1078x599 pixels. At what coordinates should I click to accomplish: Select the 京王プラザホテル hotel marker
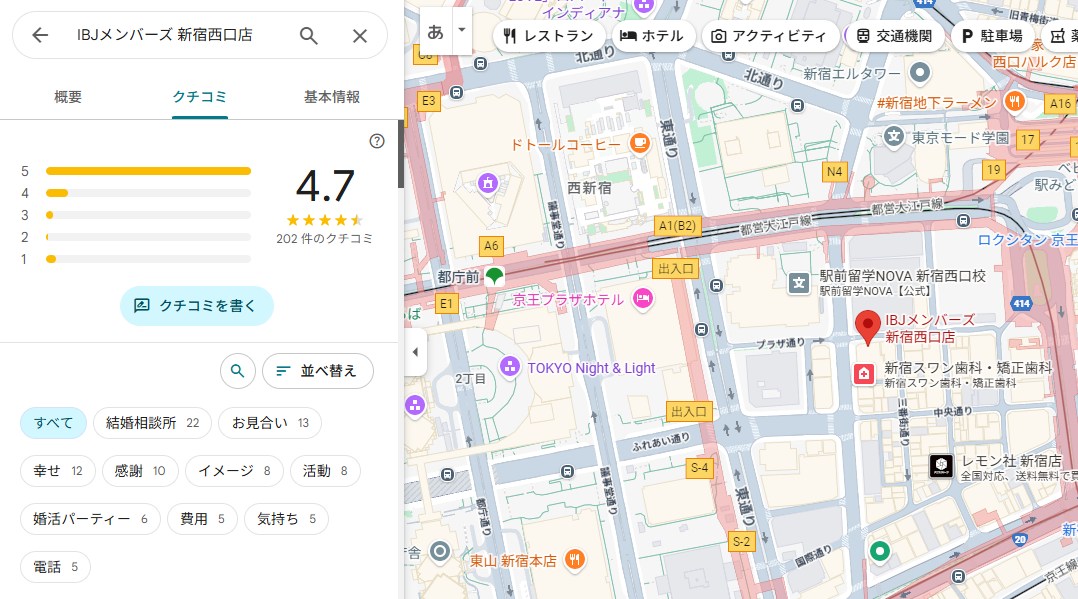click(643, 298)
